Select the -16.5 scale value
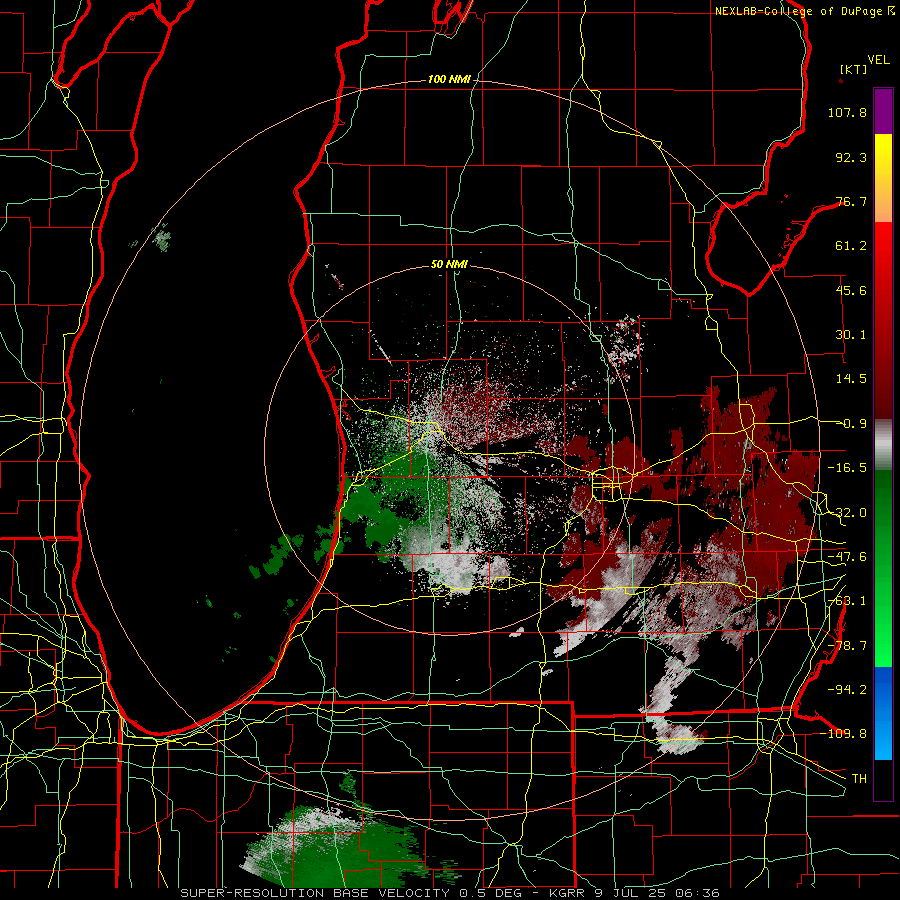The image size is (900, 900). pyautogui.click(x=847, y=468)
